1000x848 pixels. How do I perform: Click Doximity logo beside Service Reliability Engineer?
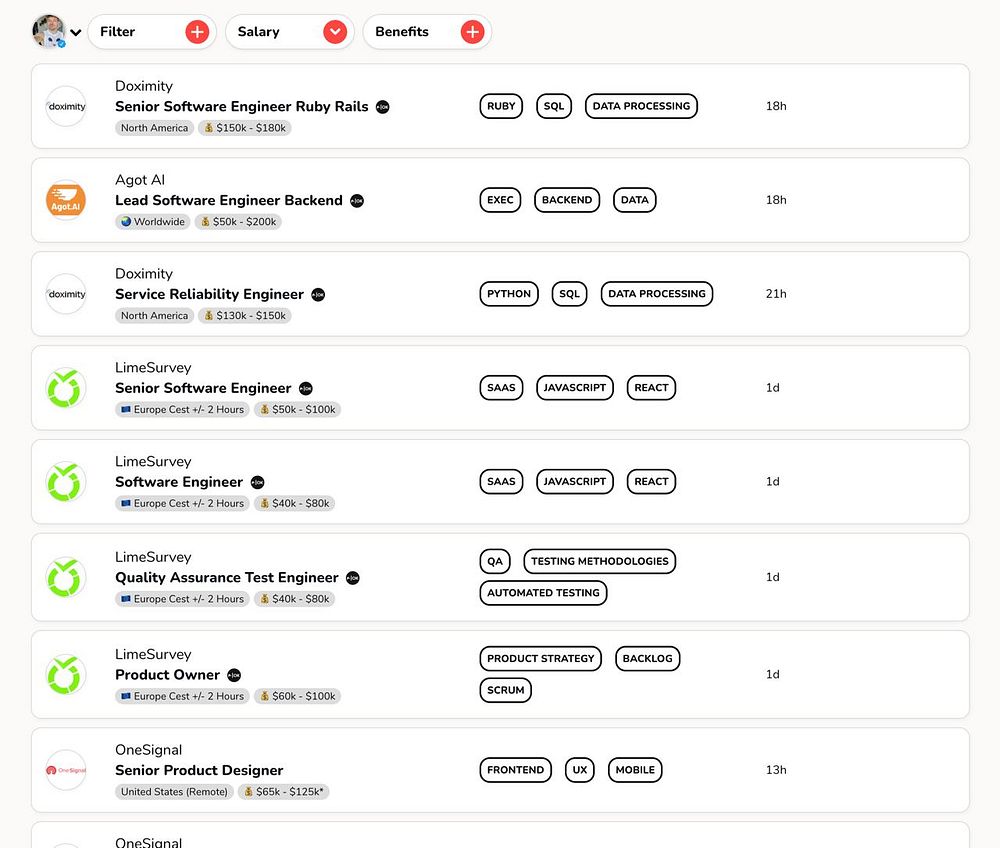[66, 294]
